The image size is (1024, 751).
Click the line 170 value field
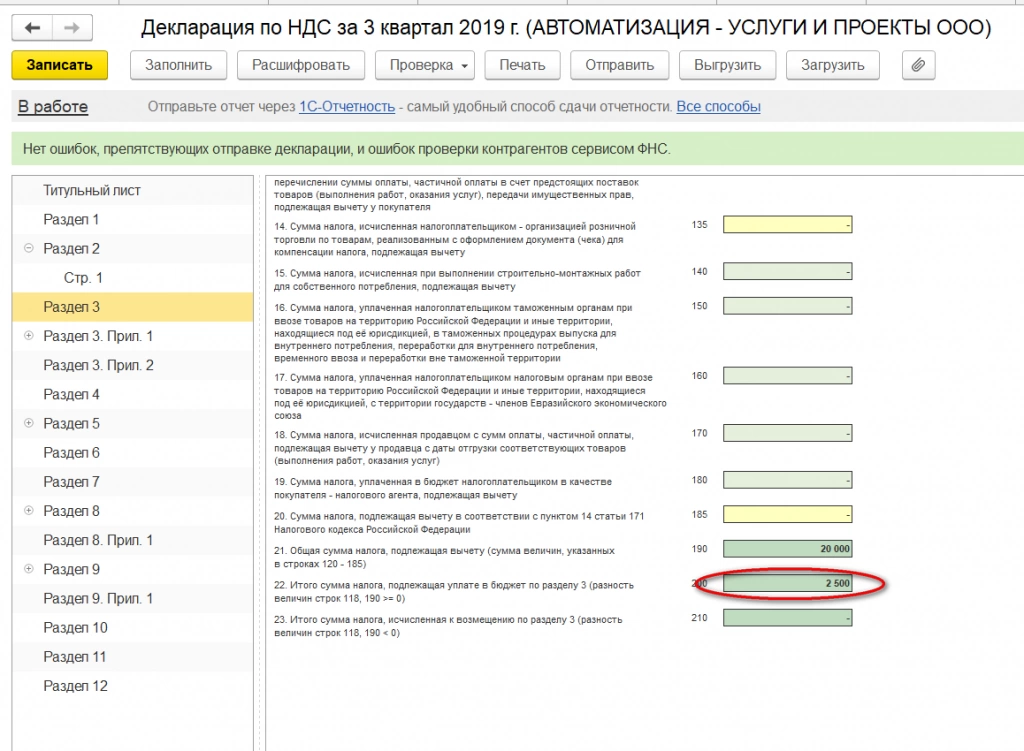coord(788,433)
